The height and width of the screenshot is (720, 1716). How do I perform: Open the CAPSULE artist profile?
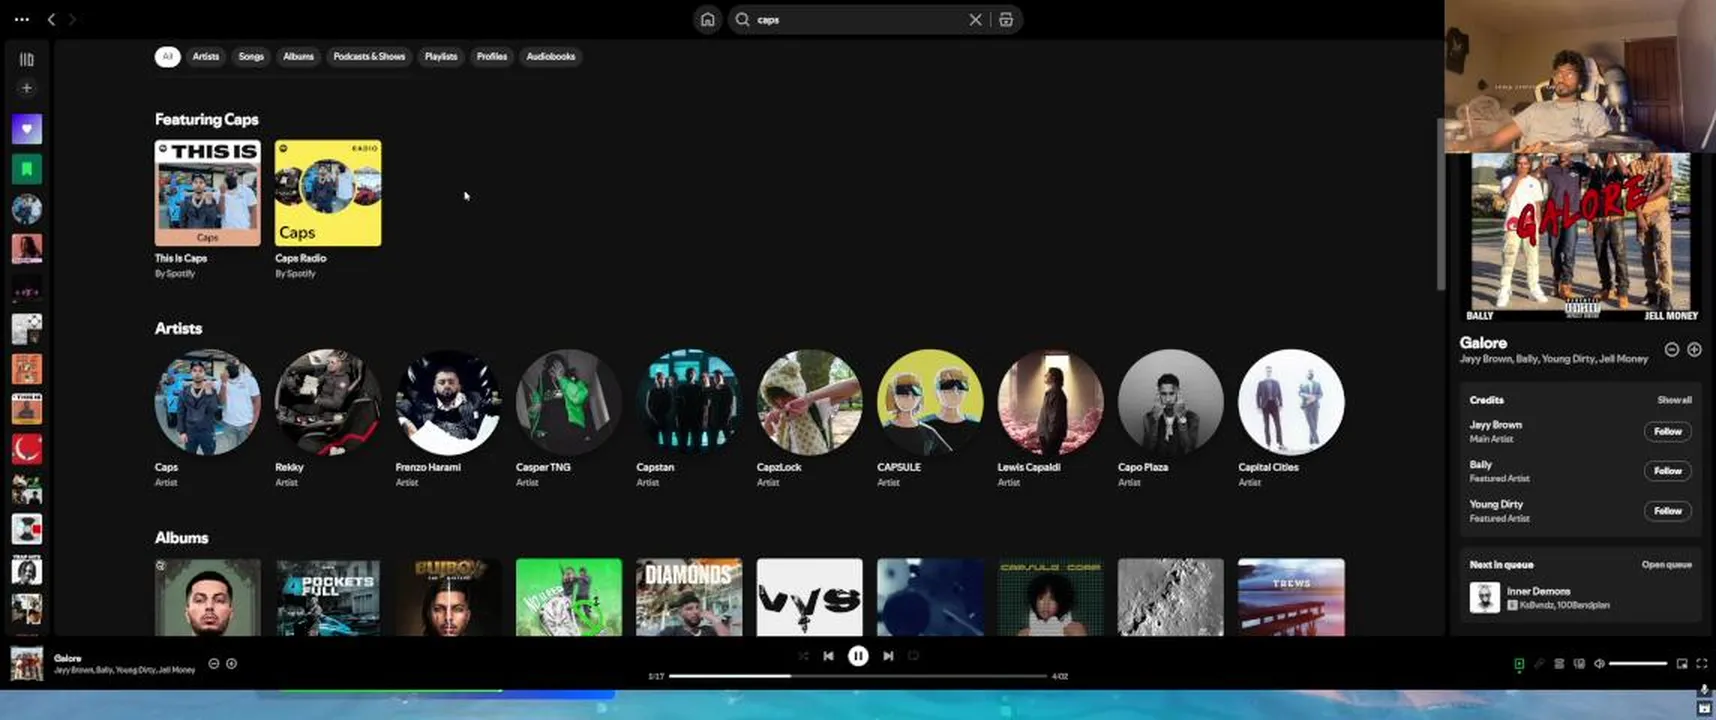(x=930, y=418)
